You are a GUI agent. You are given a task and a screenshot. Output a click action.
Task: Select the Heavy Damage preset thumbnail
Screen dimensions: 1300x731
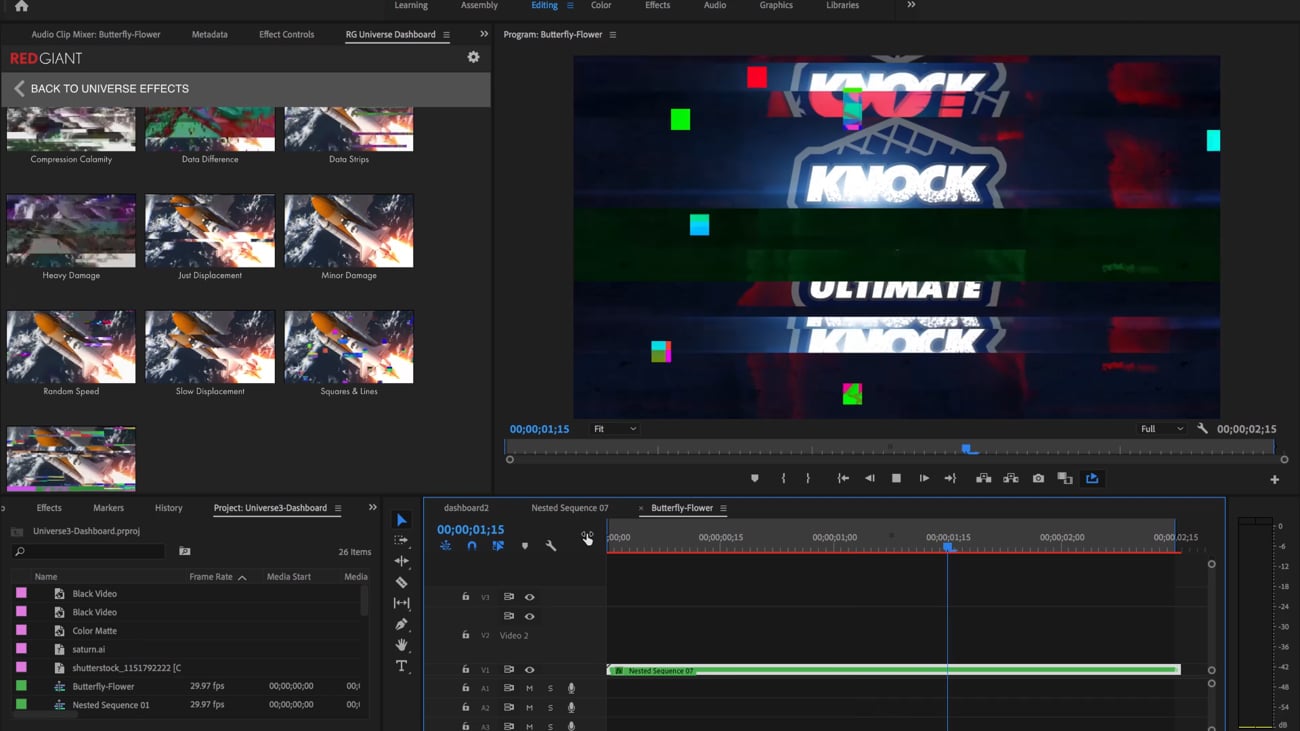(71, 231)
